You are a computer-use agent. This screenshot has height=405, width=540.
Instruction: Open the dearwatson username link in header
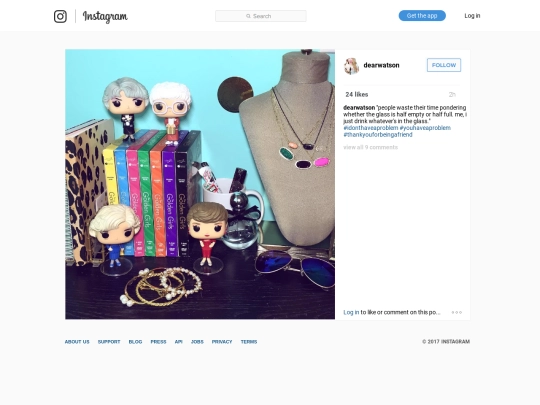(x=381, y=65)
